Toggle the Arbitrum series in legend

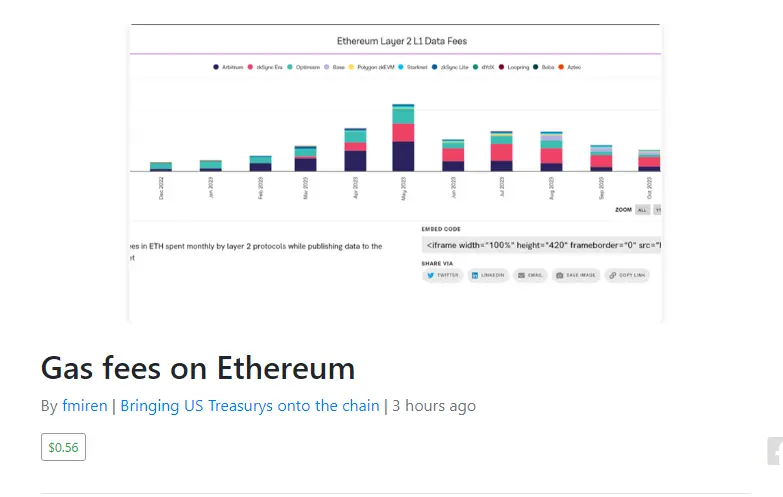pyautogui.click(x=228, y=67)
